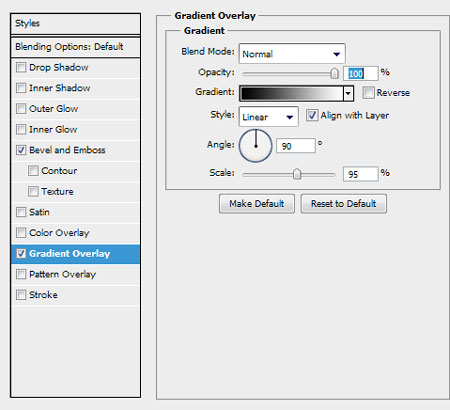This screenshot has height=410, width=450.
Task: Uncheck the Bevel and Emboss checkbox
Action: click(21, 150)
